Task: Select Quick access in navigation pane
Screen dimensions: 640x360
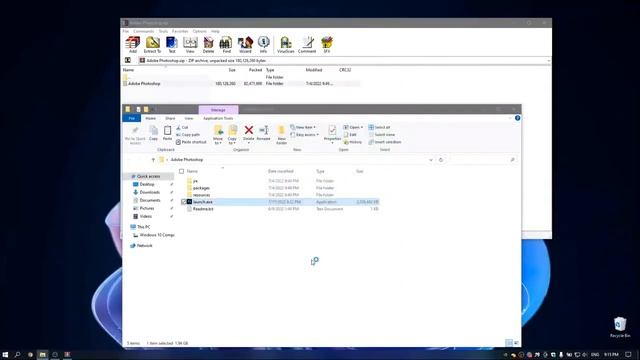Action: (x=149, y=176)
